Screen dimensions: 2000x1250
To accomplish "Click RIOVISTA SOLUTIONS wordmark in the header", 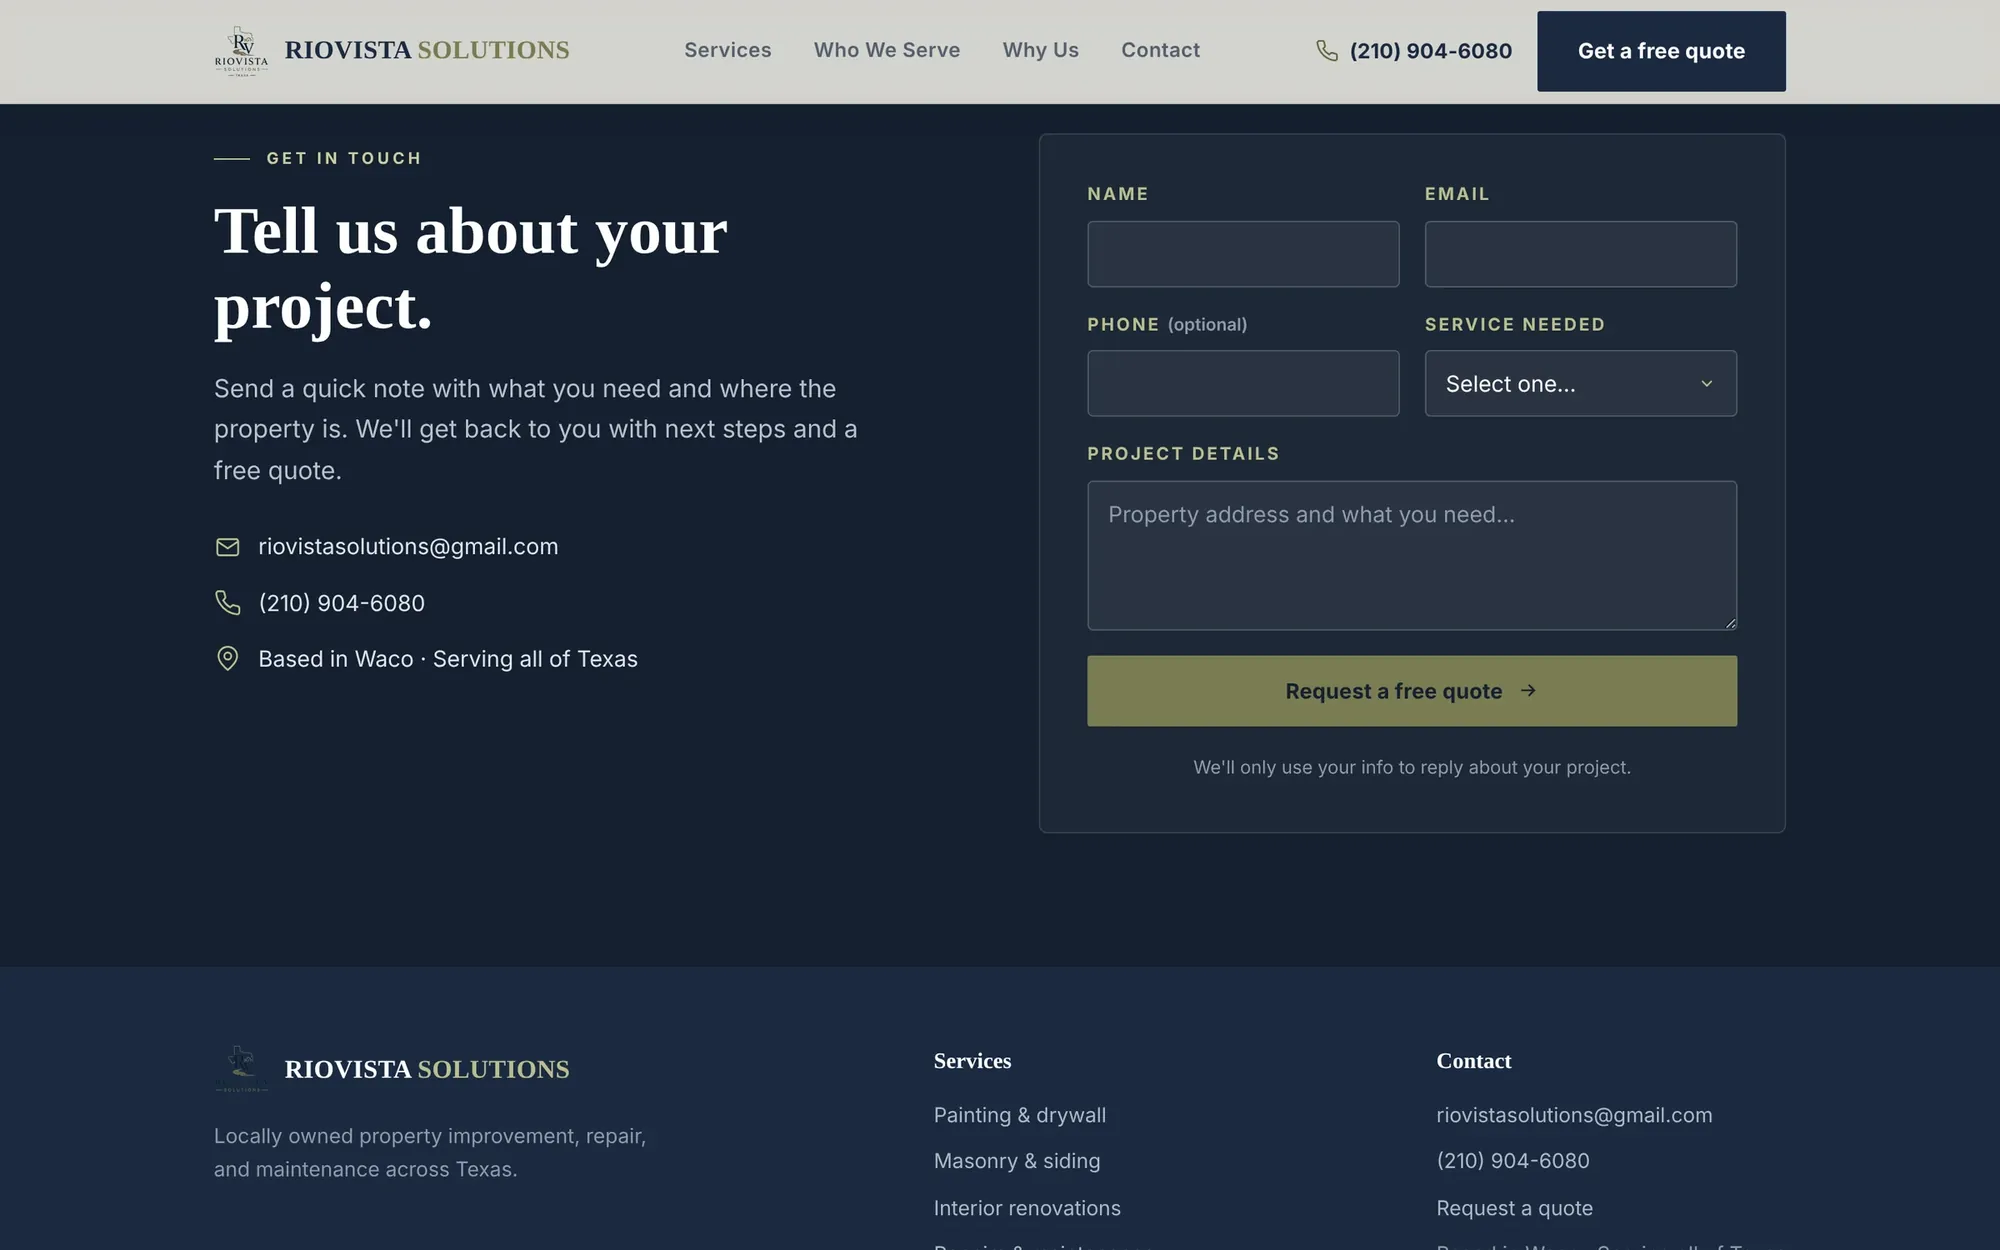I will [x=427, y=50].
